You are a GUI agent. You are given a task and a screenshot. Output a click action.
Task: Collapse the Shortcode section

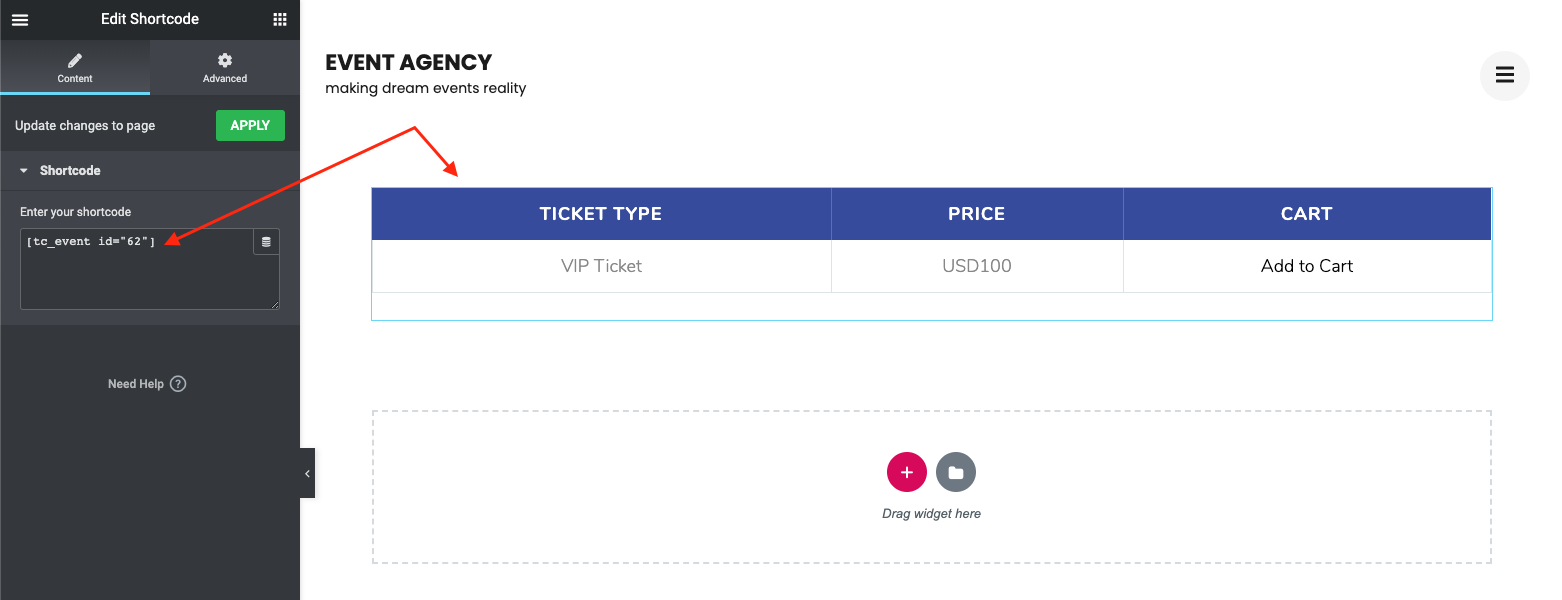(x=24, y=170)
